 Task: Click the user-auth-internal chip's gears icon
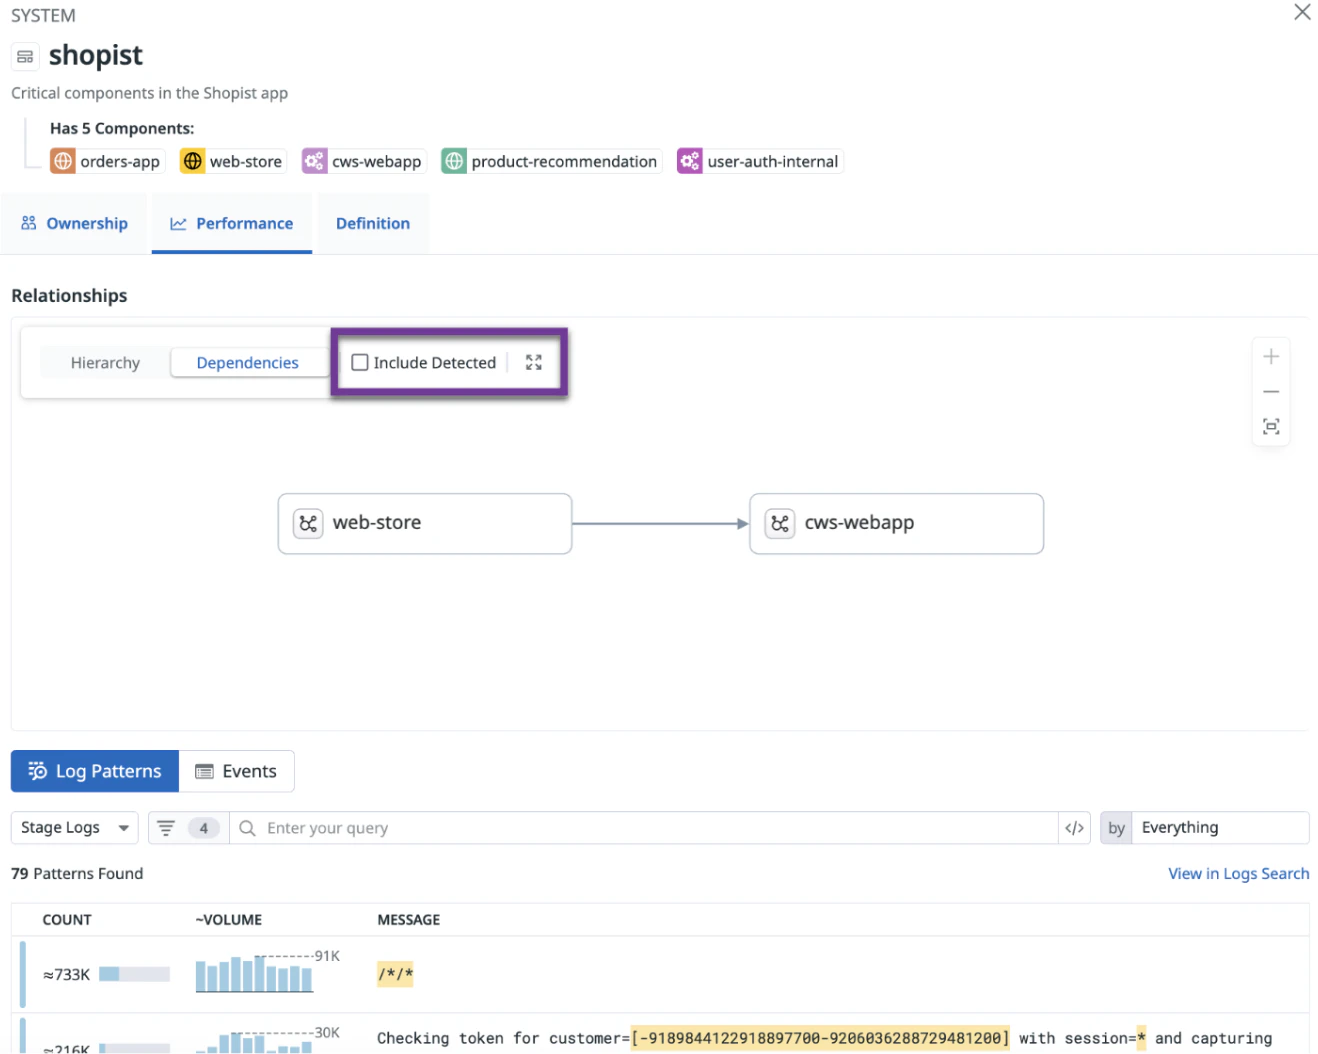point(690,161)
